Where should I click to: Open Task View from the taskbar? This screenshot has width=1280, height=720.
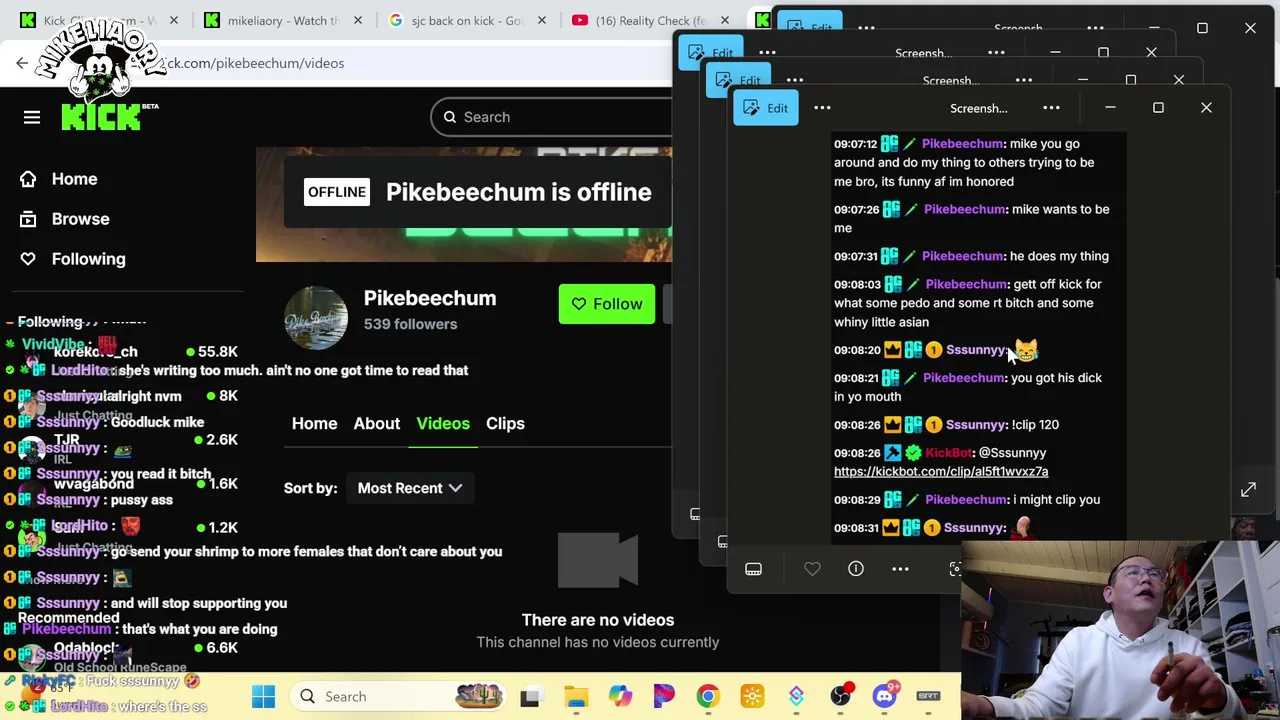[530, 697]
